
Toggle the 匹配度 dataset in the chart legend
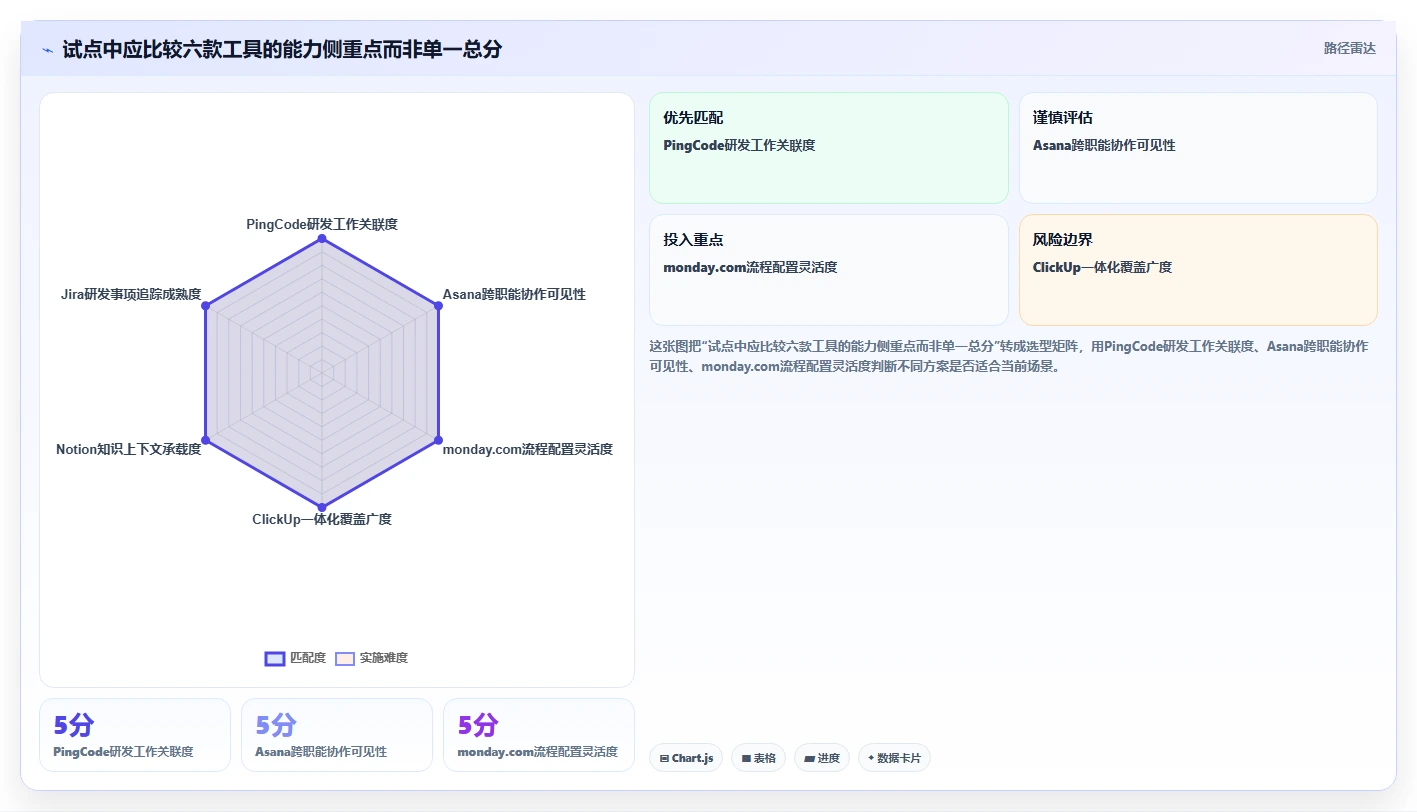coord(295,658)
